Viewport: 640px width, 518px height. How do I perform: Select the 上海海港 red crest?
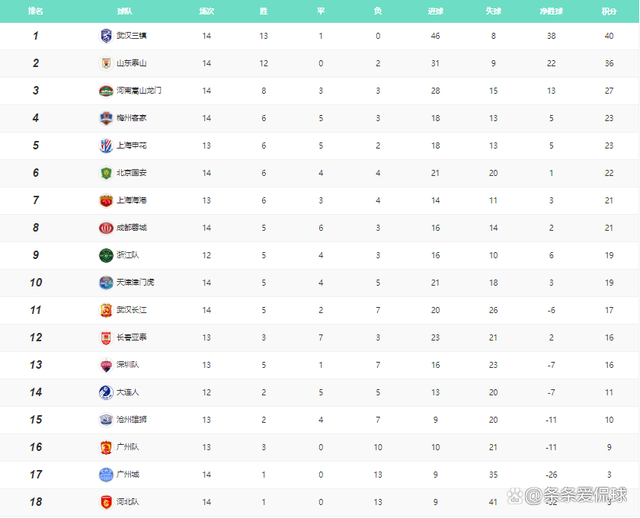(106, 200)
